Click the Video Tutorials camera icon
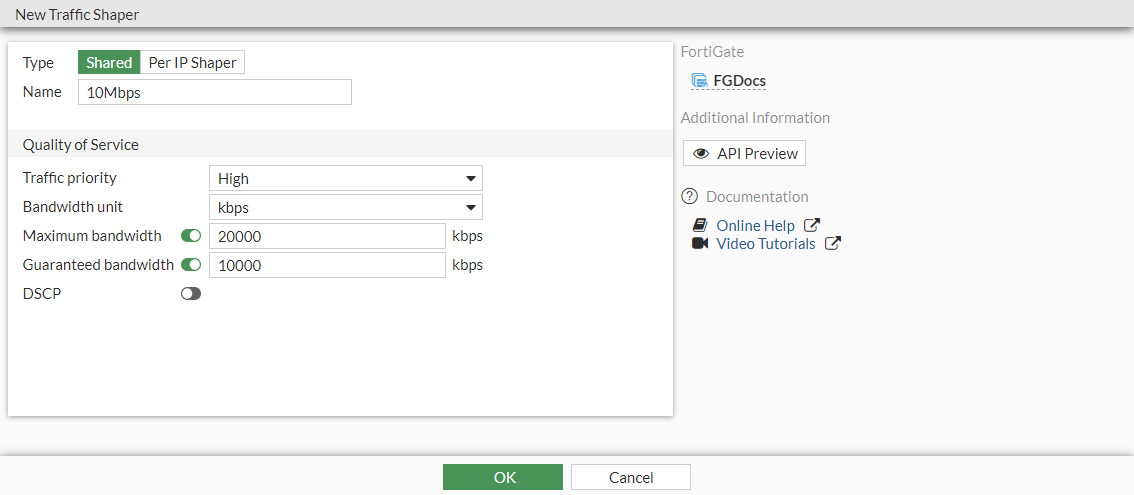The height and width of the screenshot is (495, 1134). click(700, 244)
